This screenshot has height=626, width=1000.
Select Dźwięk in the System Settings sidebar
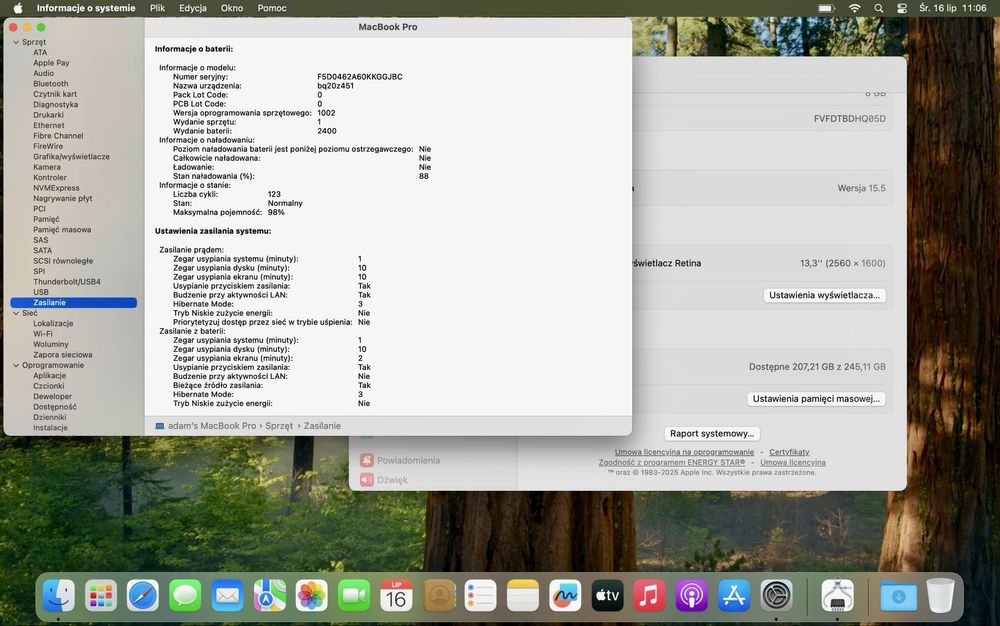click(x=392, y=480)
